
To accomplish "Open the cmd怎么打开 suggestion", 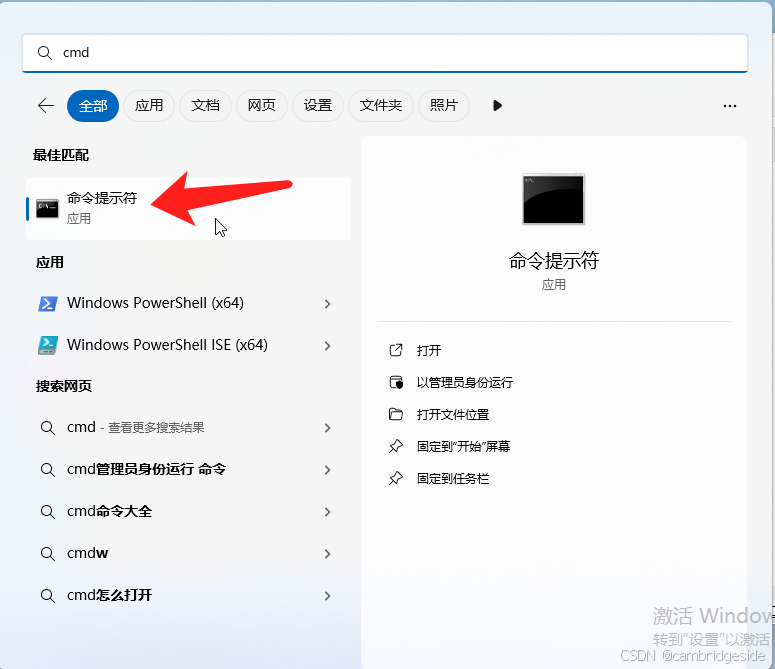I will click(x=109, y=595).
